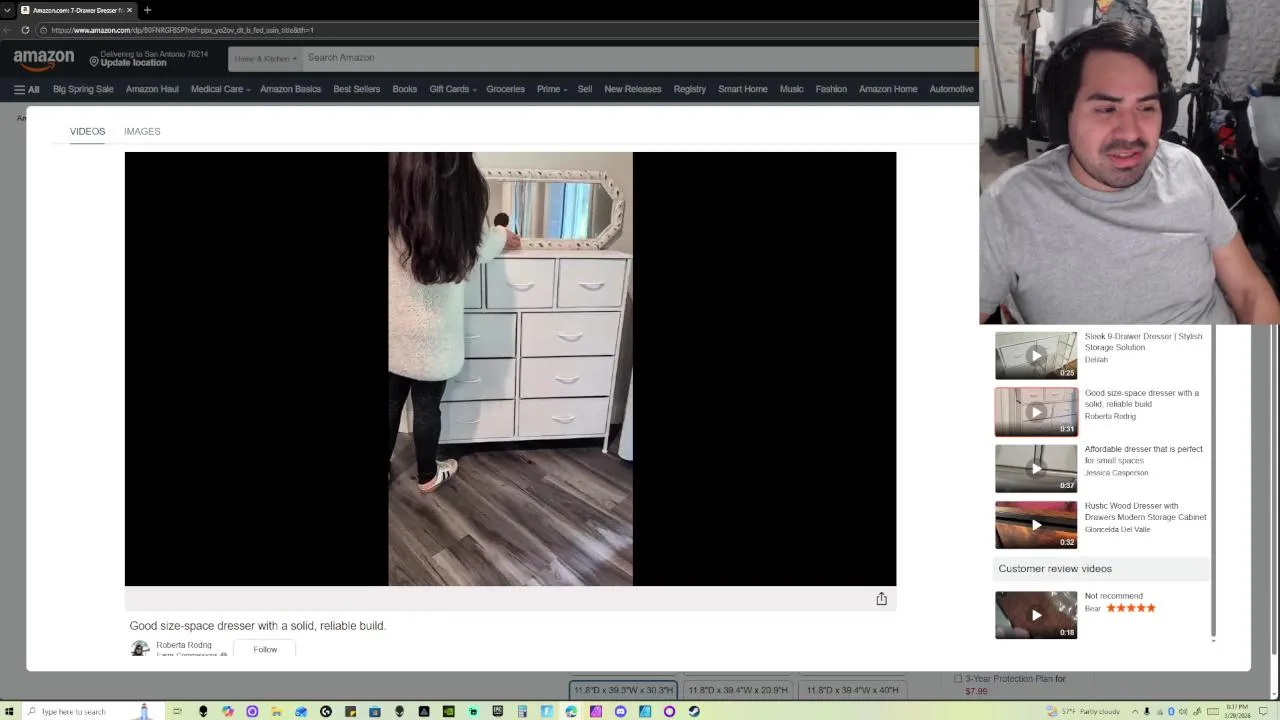The width and height of the screenshot is (1280, 720).
Task: Open the volume tray icon
Action: click(1183, 711)
